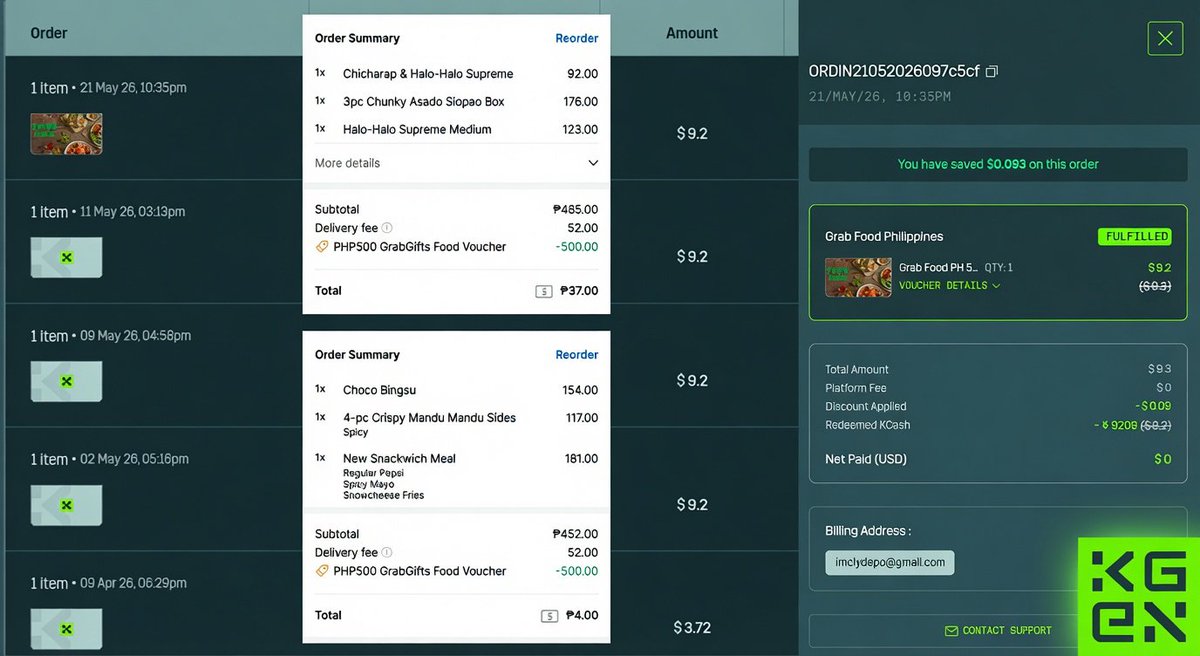
Task: Click the Net Paid (USD) label
Action: pos(865,459)
